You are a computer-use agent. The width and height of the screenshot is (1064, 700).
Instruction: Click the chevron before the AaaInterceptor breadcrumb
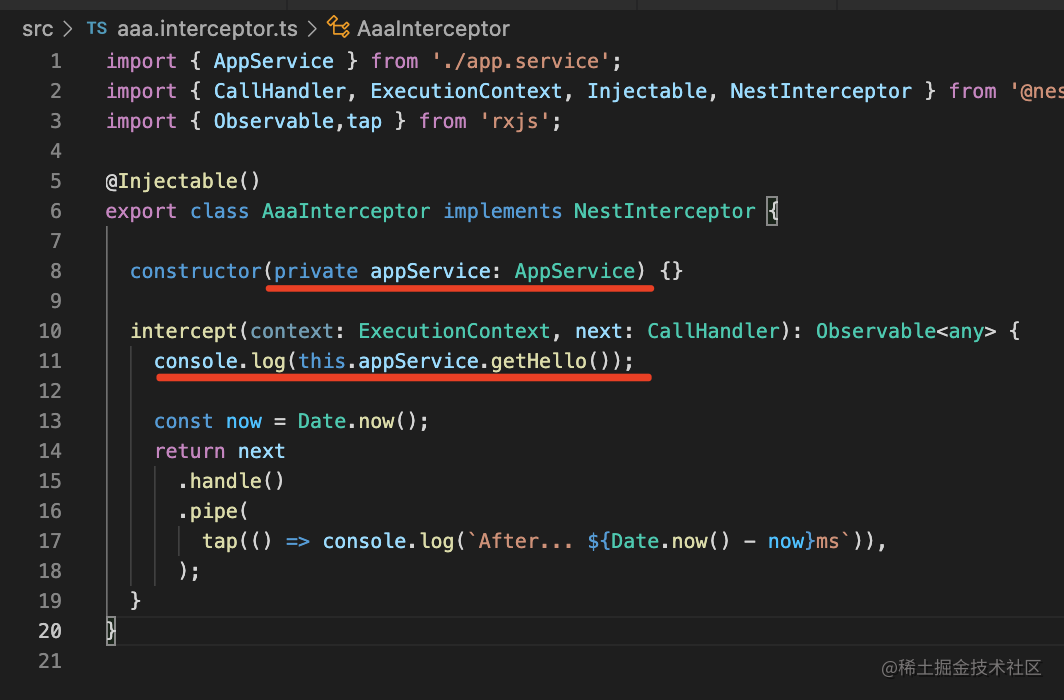click(313, 29)
